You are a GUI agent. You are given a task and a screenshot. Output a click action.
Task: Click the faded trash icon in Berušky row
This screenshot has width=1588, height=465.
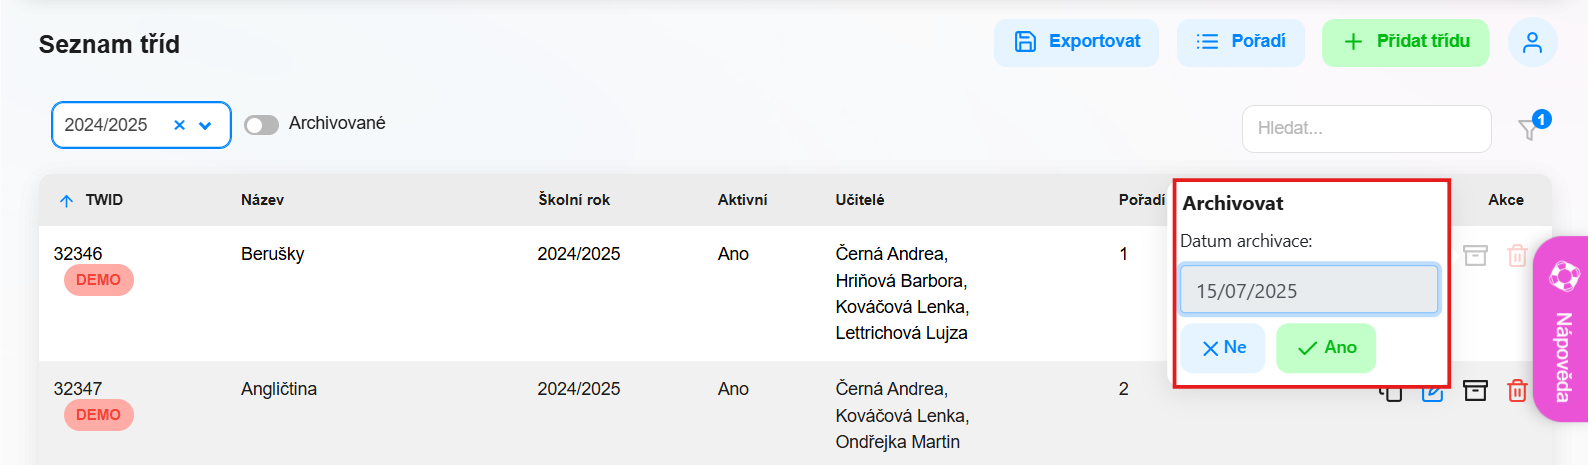[x=1517, y=255]
